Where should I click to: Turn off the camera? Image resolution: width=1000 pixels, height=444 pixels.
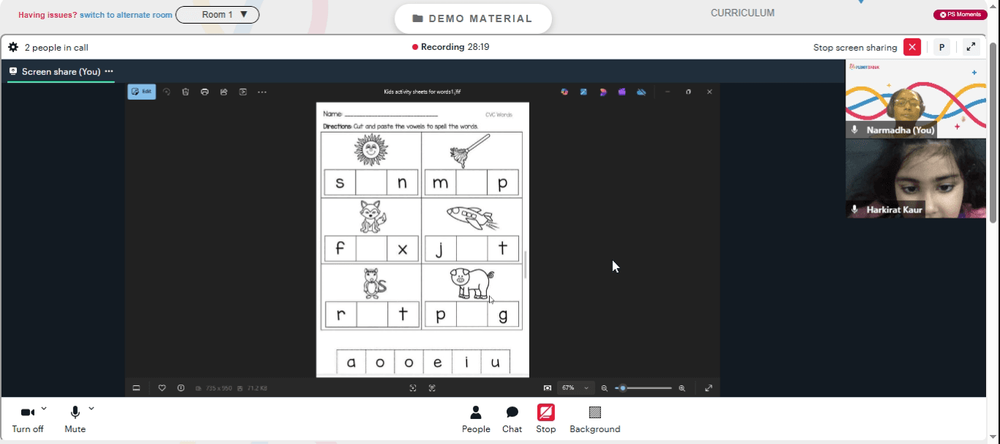(27, 420)
